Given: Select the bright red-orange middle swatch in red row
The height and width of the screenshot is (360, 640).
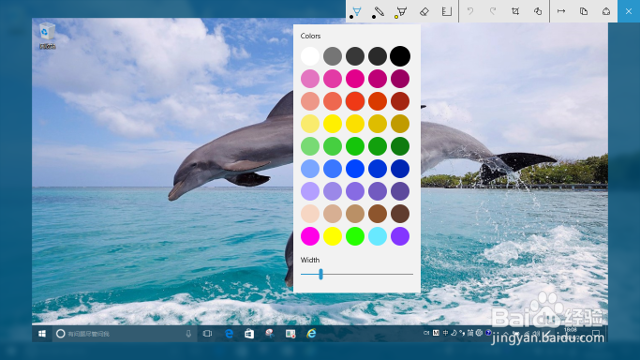Looking at the screenshot, I should click(x=355, y=101).
